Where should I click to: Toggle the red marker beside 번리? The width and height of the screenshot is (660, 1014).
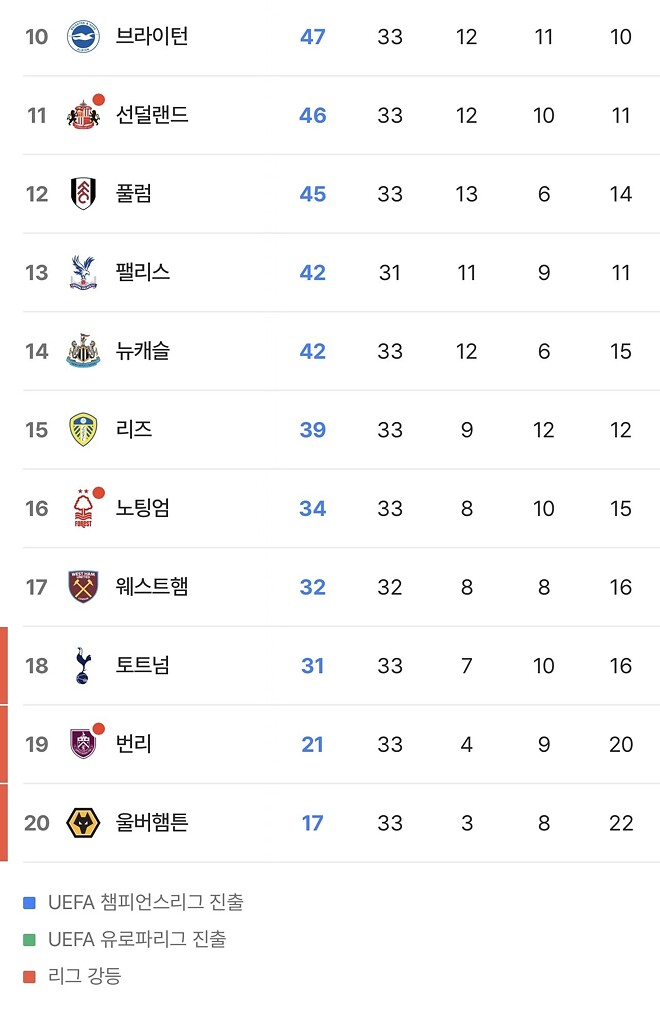[x=99, y=727]
